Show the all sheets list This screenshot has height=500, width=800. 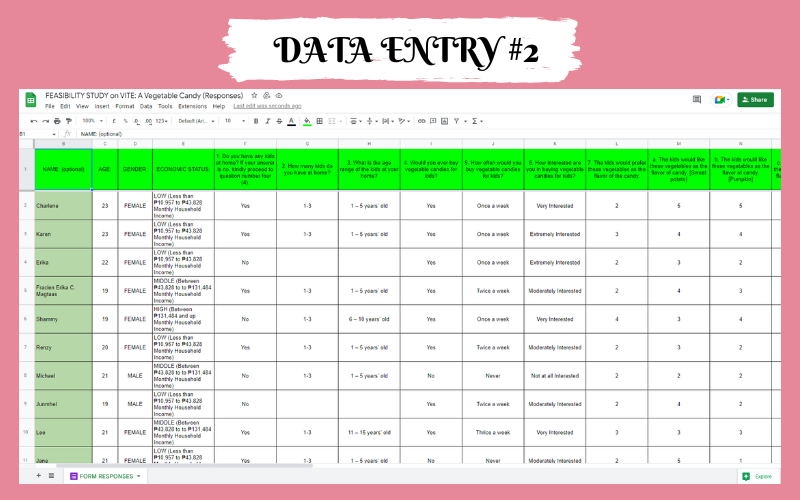pos(52,476)
